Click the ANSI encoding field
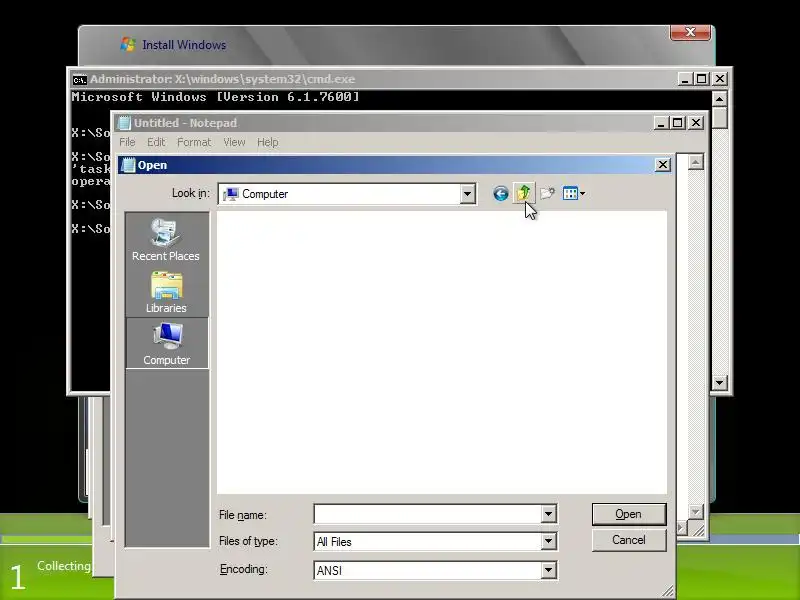The width and height of the screenshot is (800, 600). point(427,570)
